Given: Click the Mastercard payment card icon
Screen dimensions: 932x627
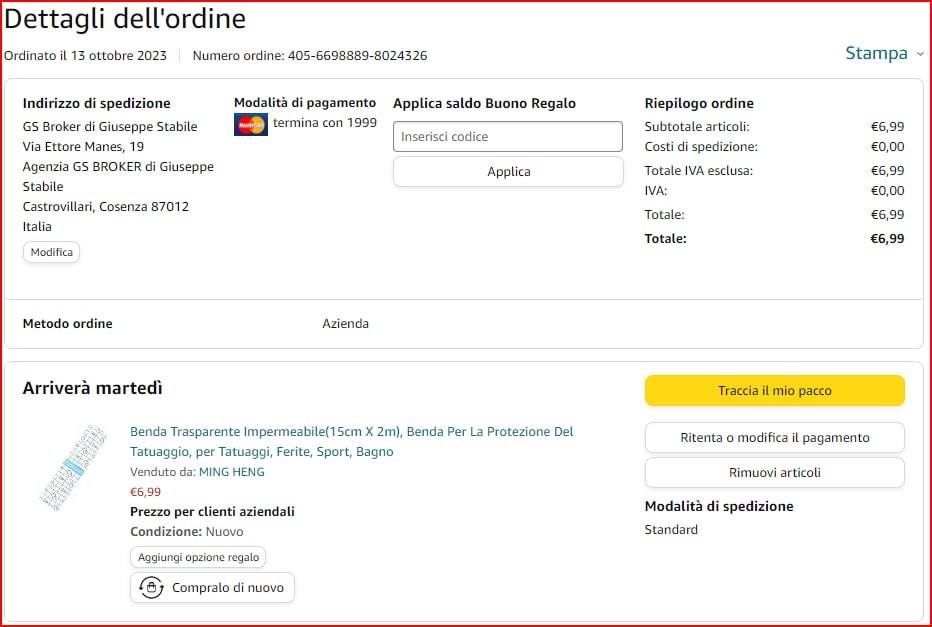Looking at the screenshot, I should 250,125.
